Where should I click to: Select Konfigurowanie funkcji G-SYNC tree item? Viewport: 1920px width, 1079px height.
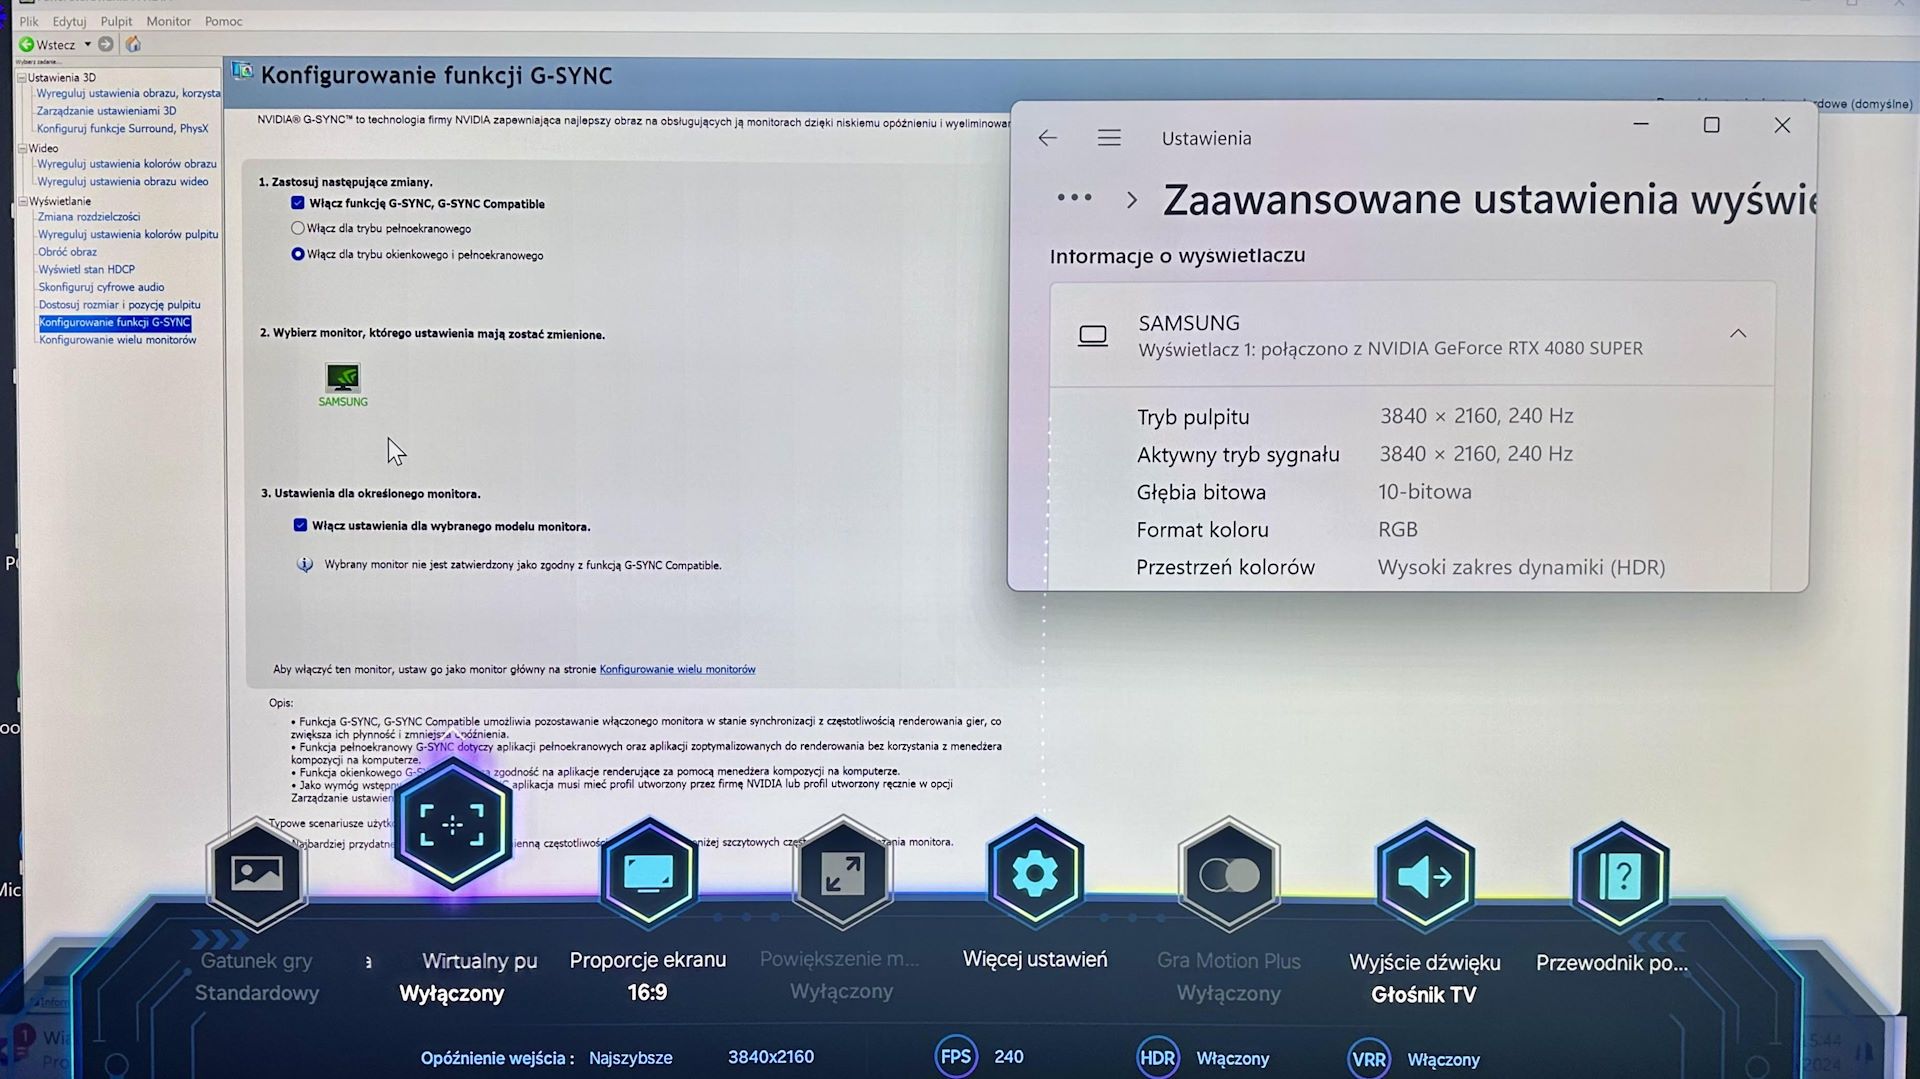point(115,322)
